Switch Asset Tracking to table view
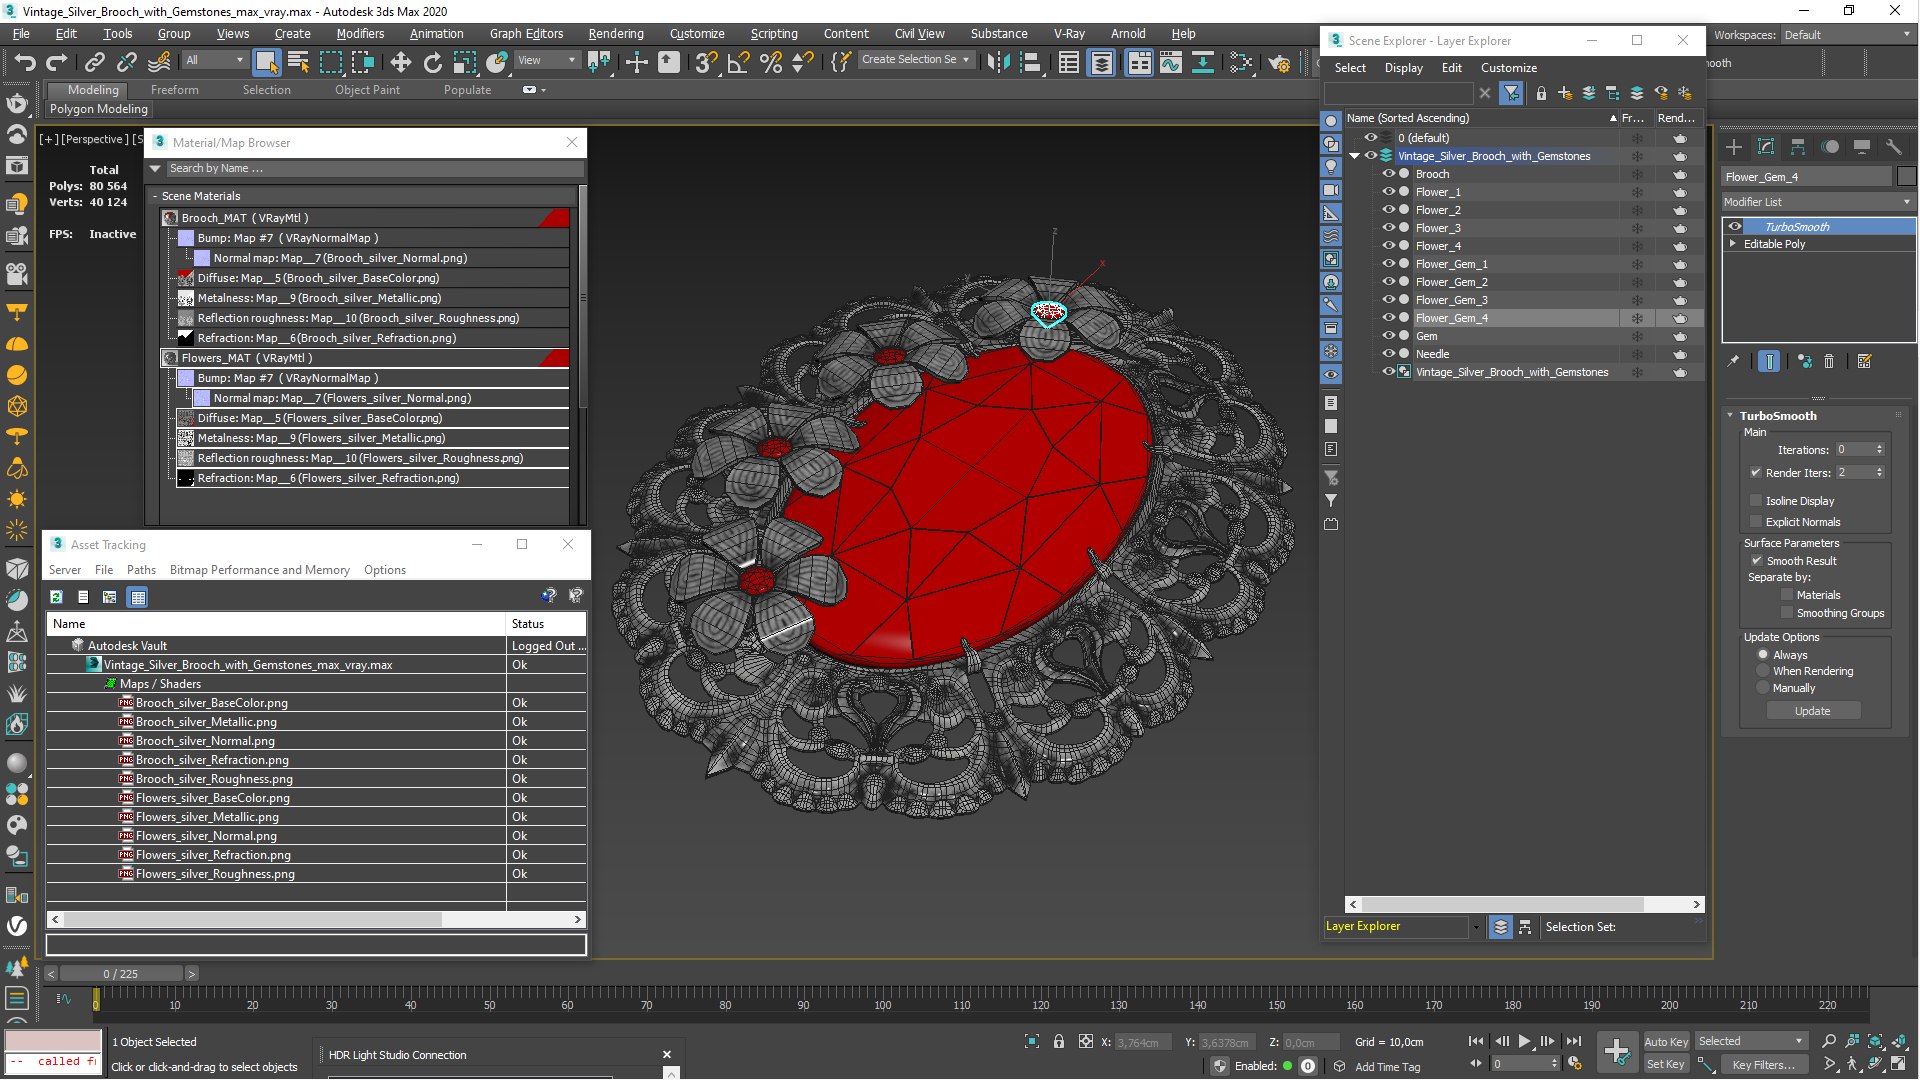Image resolution: width=1920 pixels, height=1080 pixels. point(138,597)
